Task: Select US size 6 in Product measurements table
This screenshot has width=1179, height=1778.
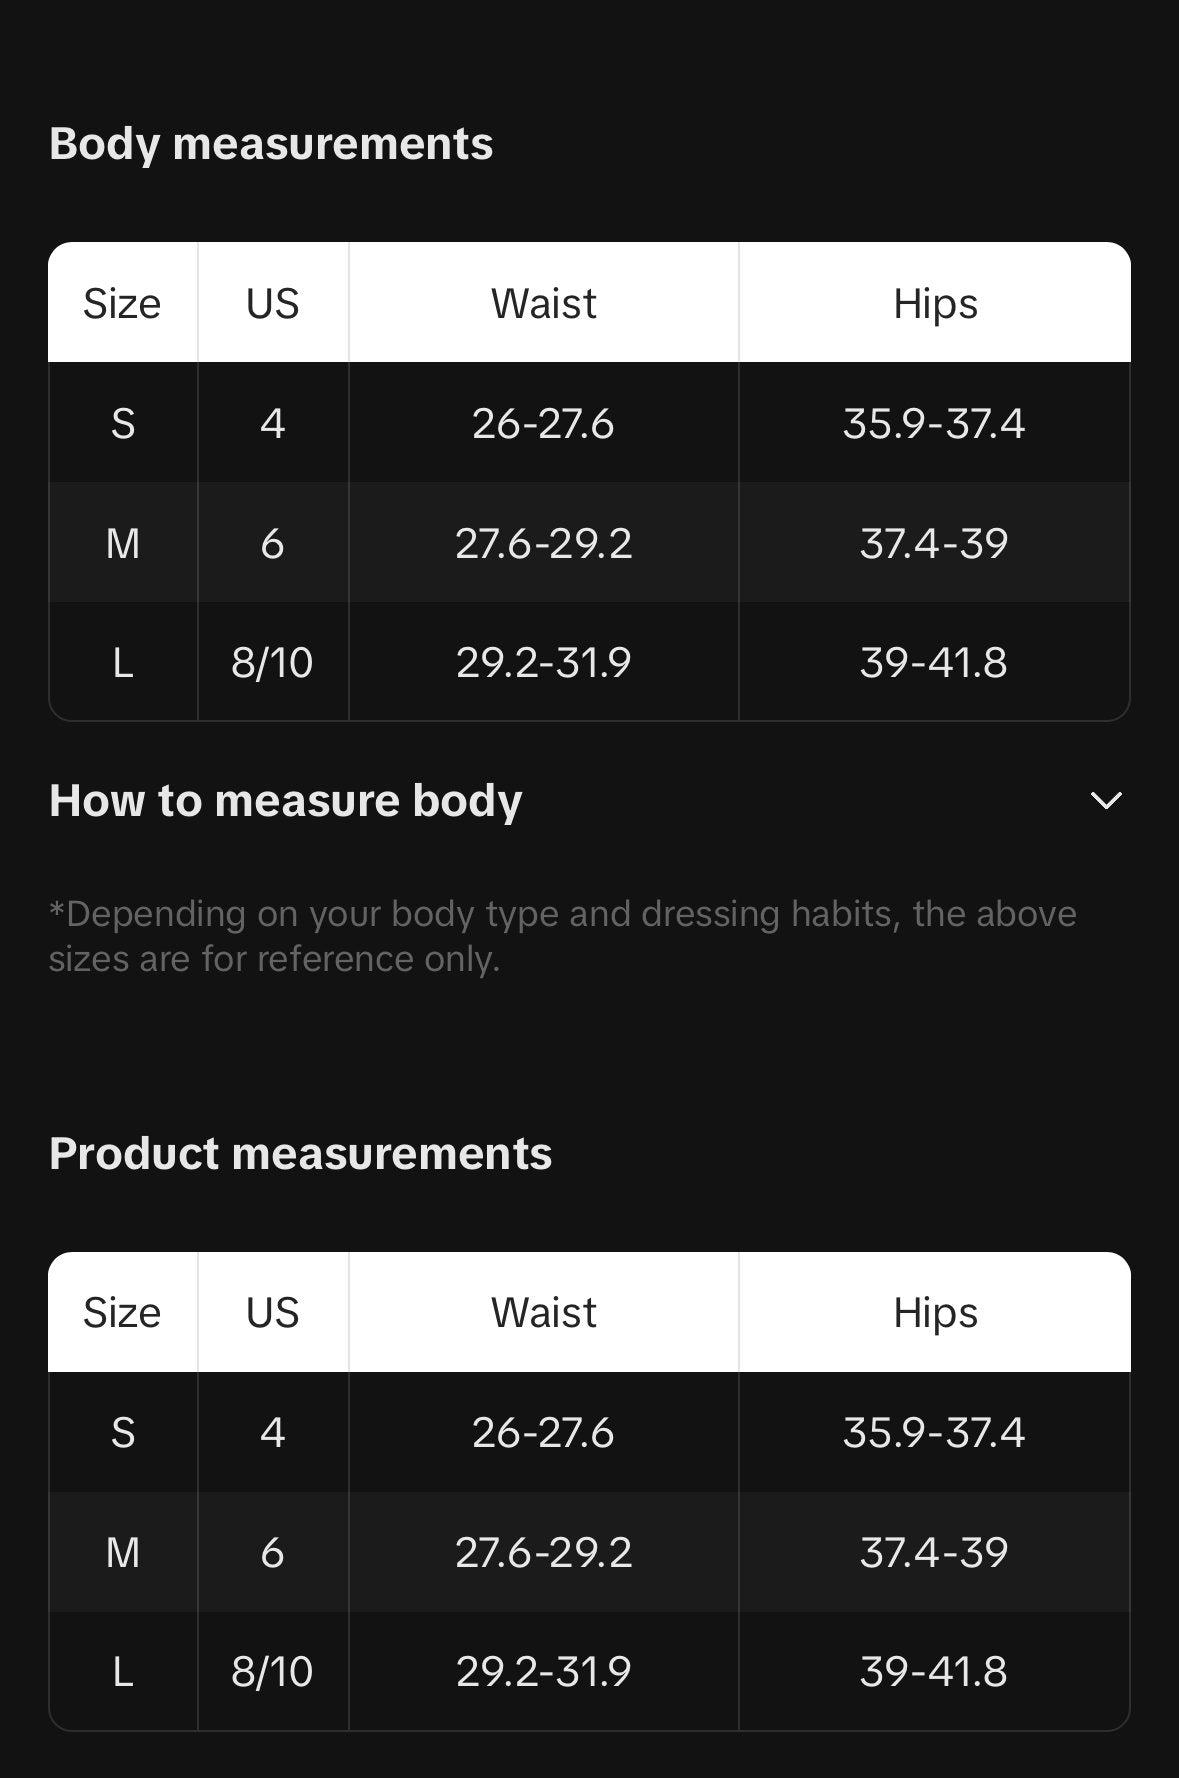Action: point(272,1552)
